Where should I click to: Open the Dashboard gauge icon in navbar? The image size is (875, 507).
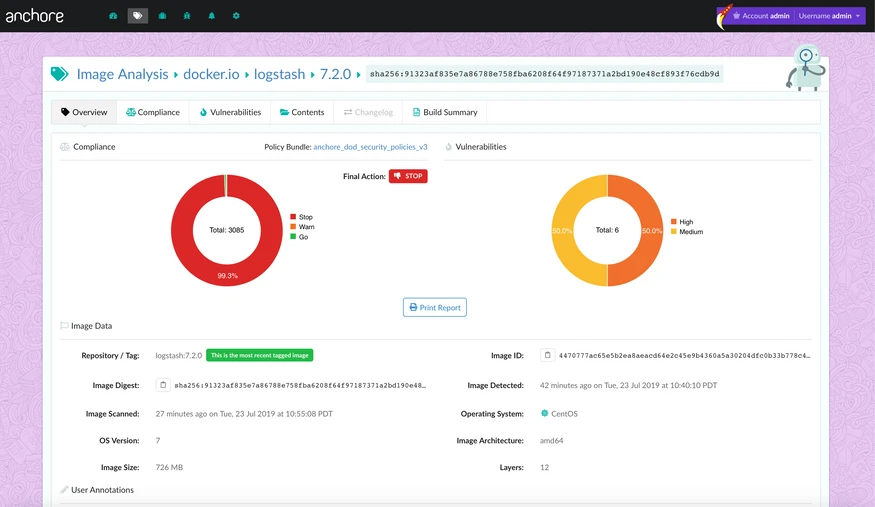pyautogui.click(x=113, y=16)
